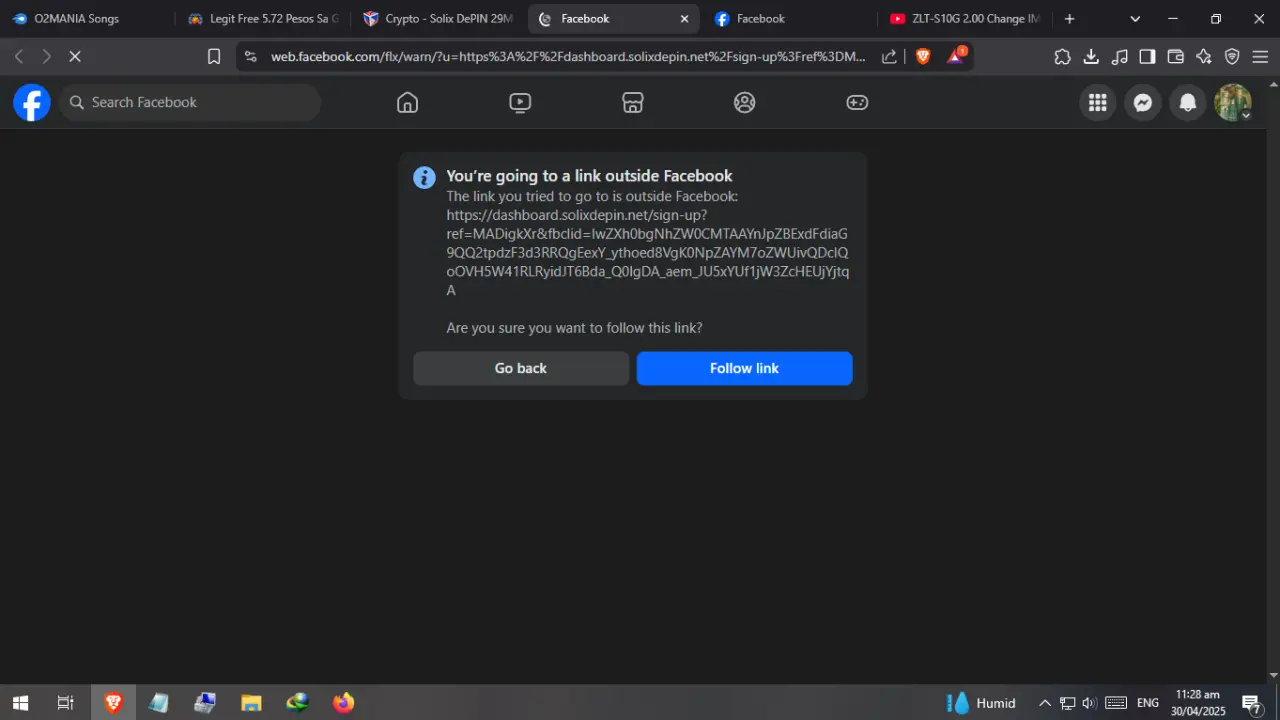Click the network tray icon

pos(1067,703)
